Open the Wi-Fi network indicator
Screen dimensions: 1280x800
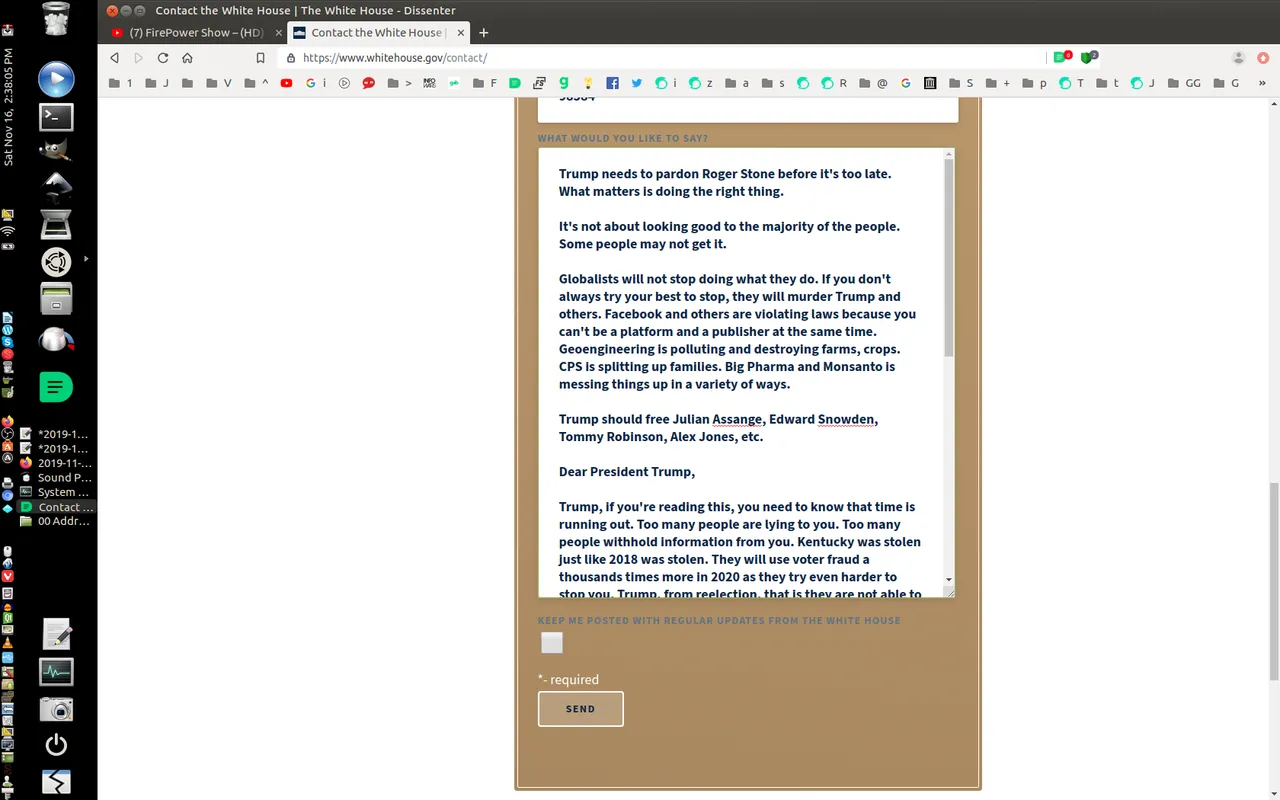(8, 232)
